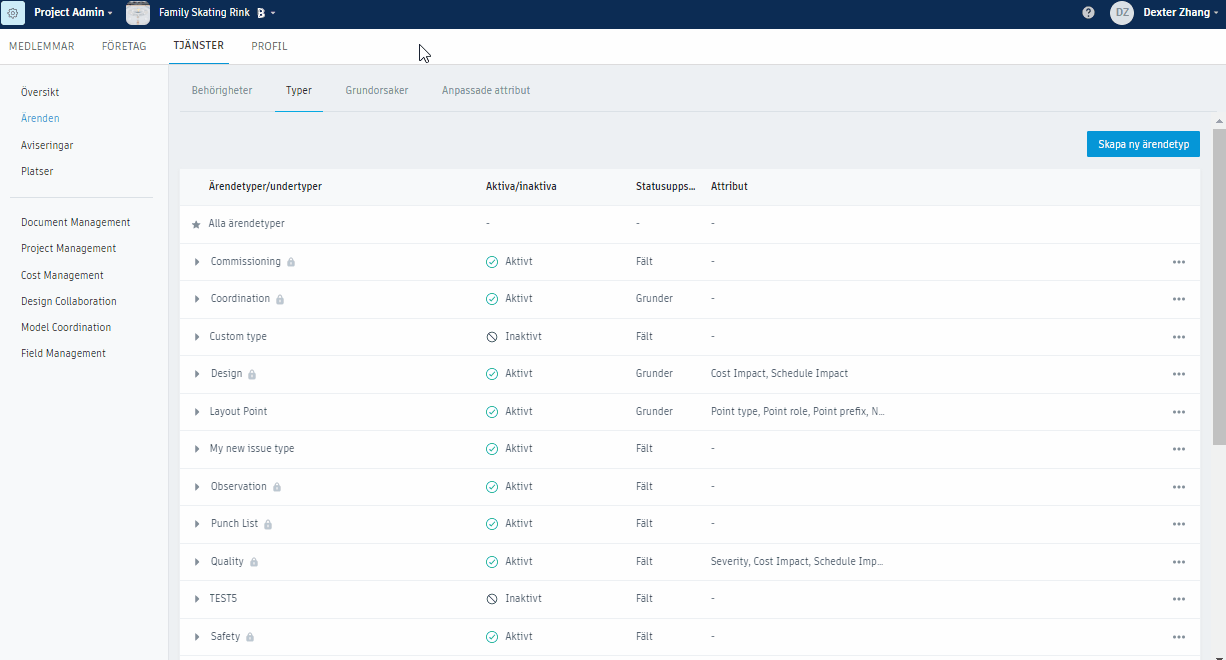Click the vertical scrollbar of the types list
Image resolution: width=1226 pixels, height=660 pixels.
tap(1219, 286)
